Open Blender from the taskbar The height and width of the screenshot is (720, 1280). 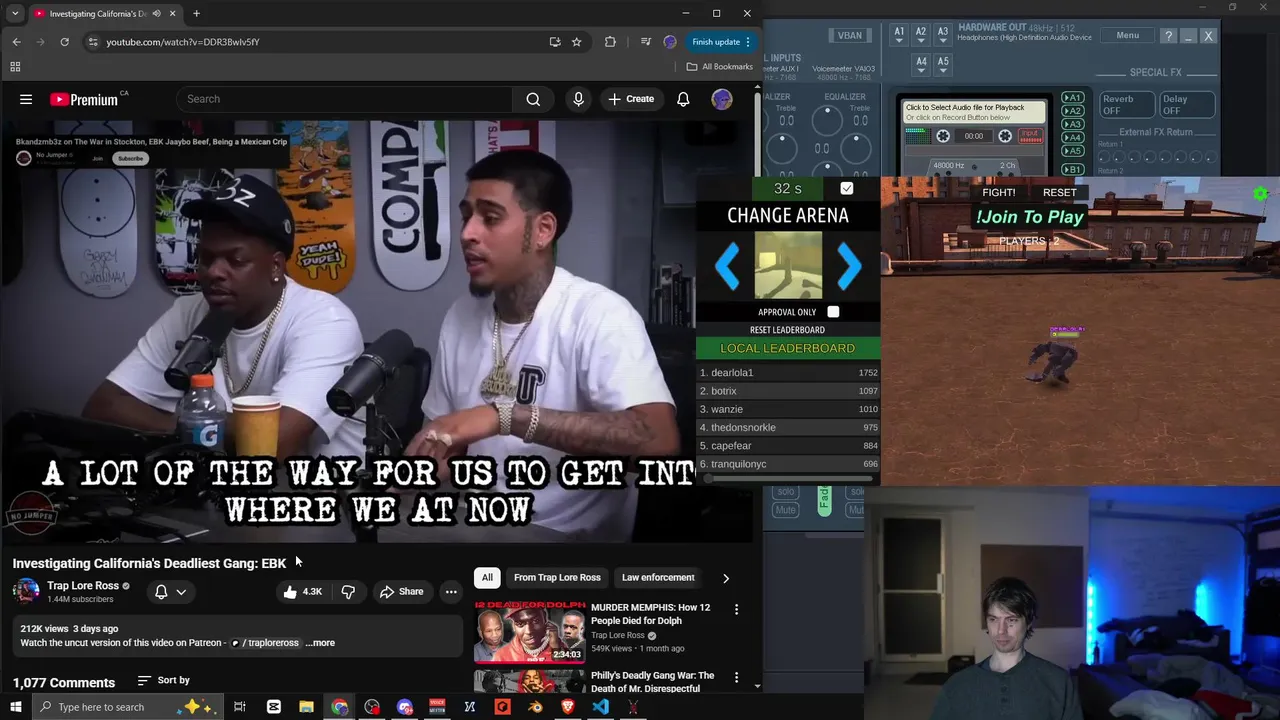[535, 707]
